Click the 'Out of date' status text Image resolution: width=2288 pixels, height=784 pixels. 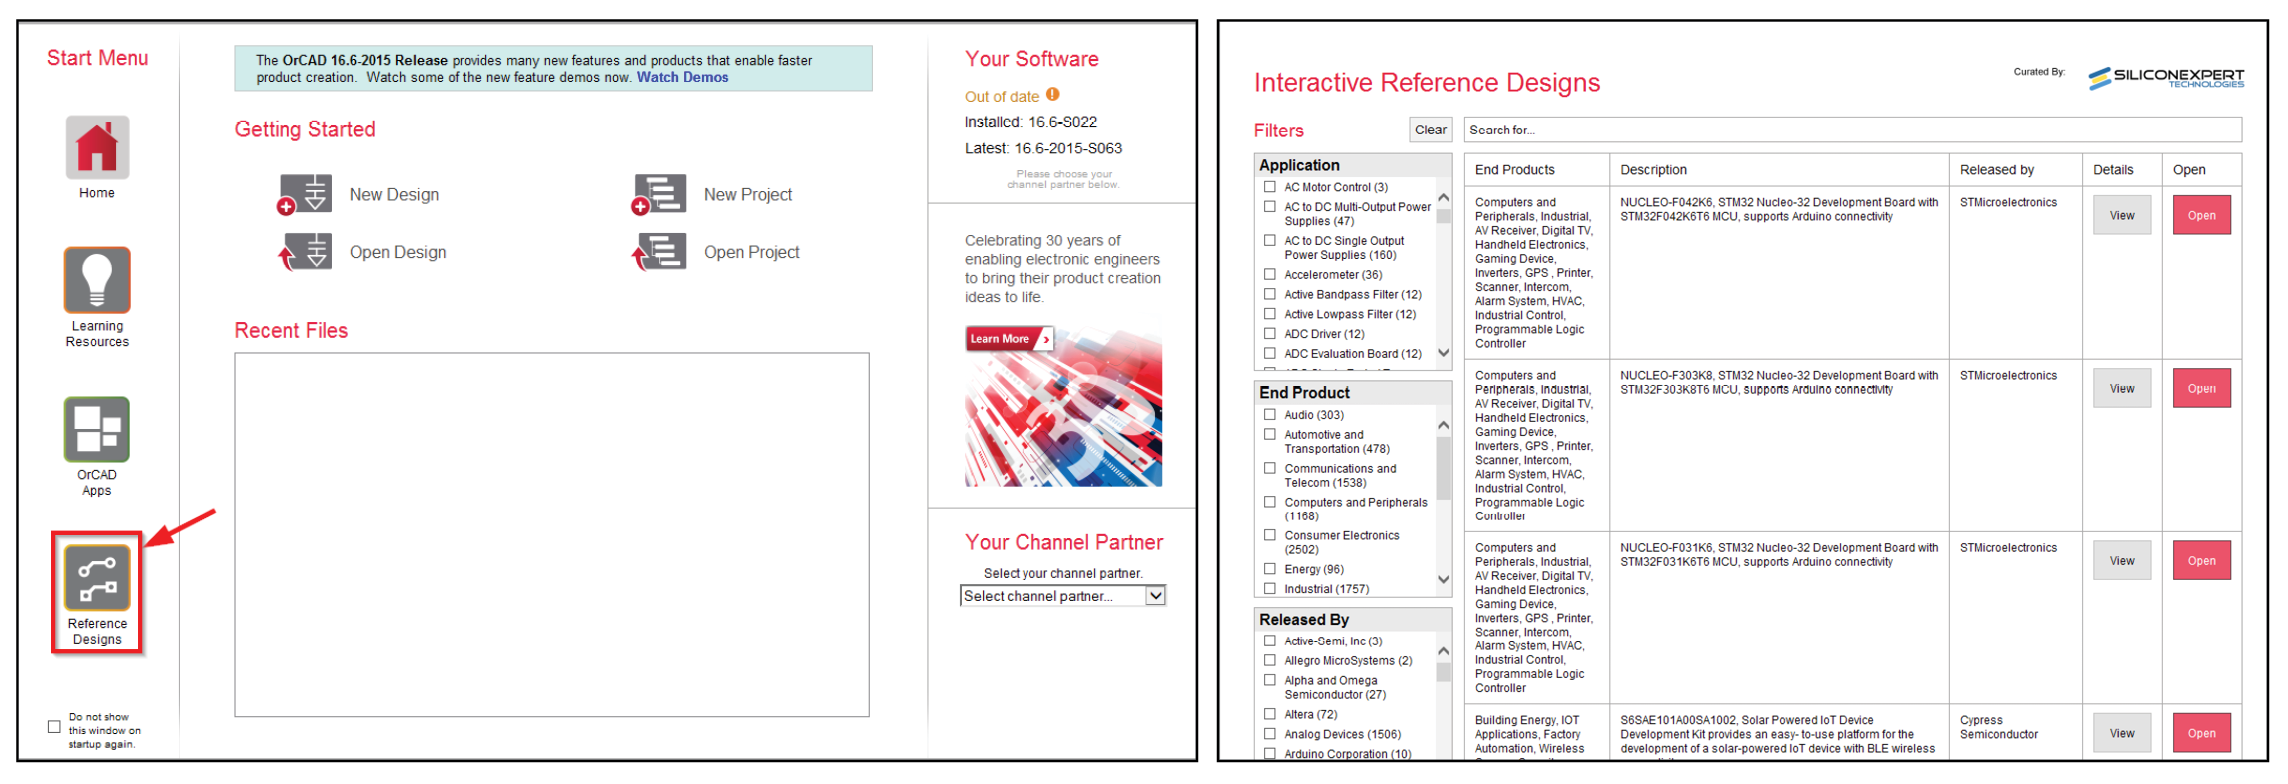(x=1002, y=97)
